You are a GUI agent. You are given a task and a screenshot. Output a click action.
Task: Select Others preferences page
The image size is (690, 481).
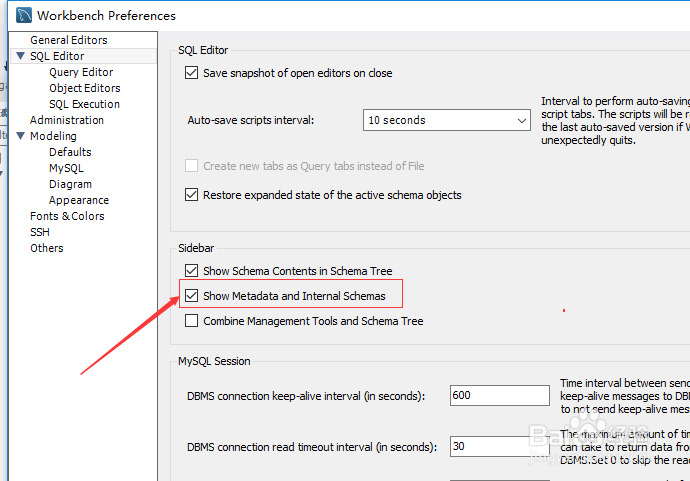tap(47, 248)
